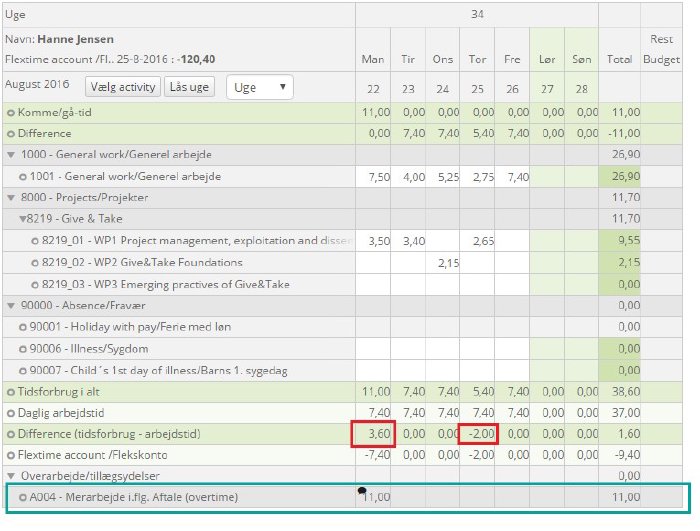This screenshot has width=700, height=531.
Task: Select Wednesday cell for 8219_02 WP2 row
Action: coord(443,263)
